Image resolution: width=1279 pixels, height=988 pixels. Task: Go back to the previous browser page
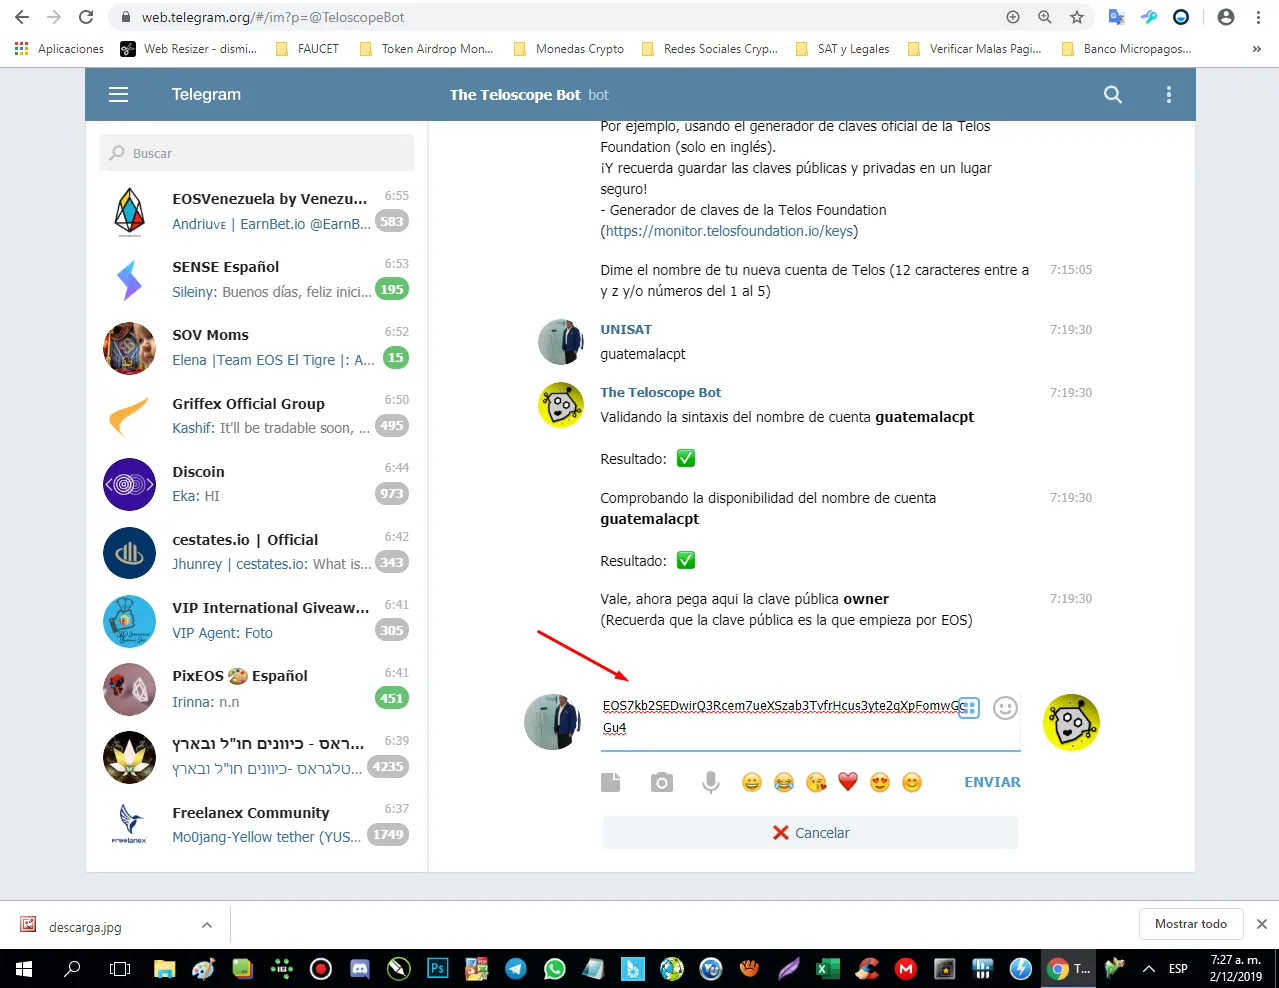[x=22, y=17]
